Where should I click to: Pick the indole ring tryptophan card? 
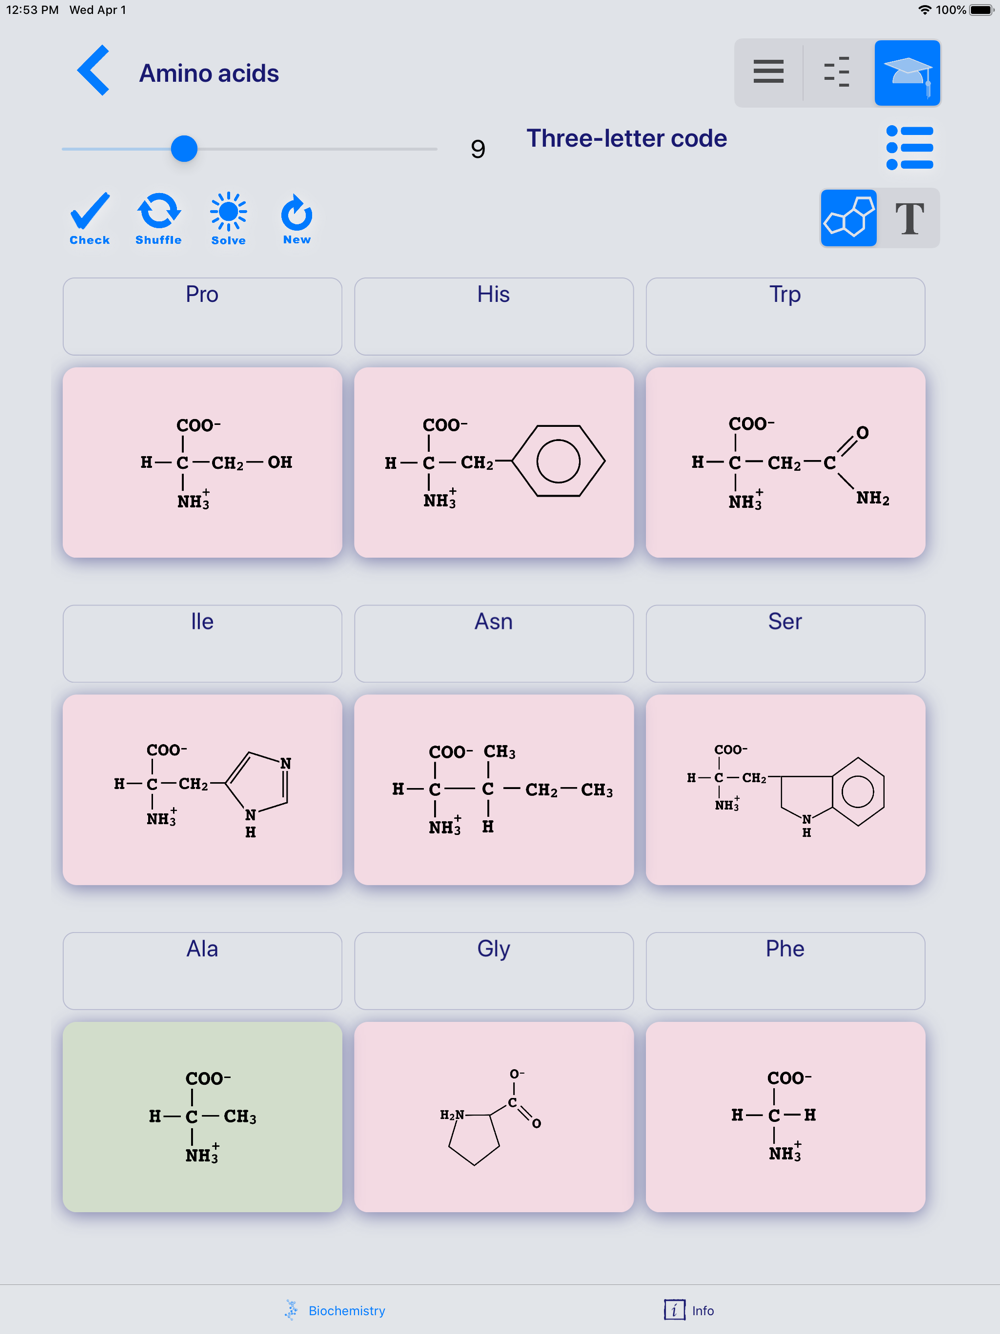click(785, 790)
